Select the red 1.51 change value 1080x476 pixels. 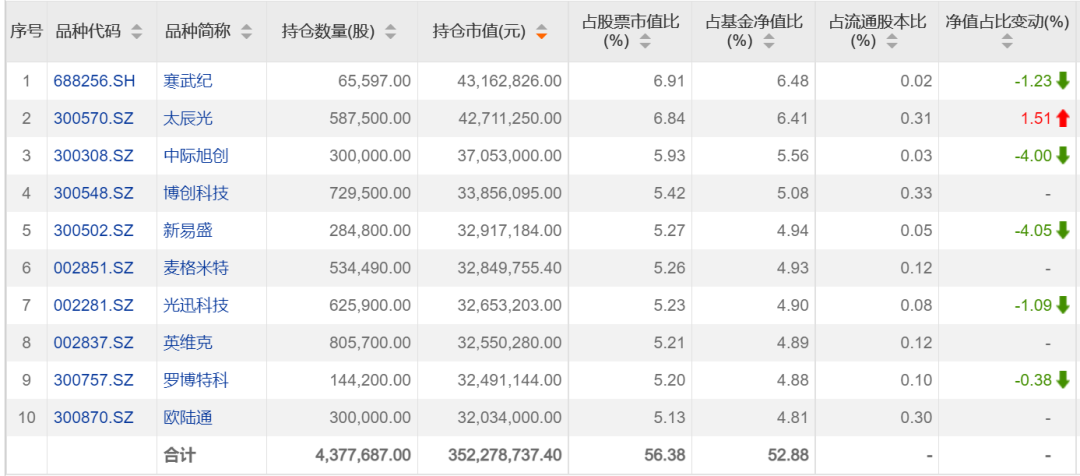1037,118
